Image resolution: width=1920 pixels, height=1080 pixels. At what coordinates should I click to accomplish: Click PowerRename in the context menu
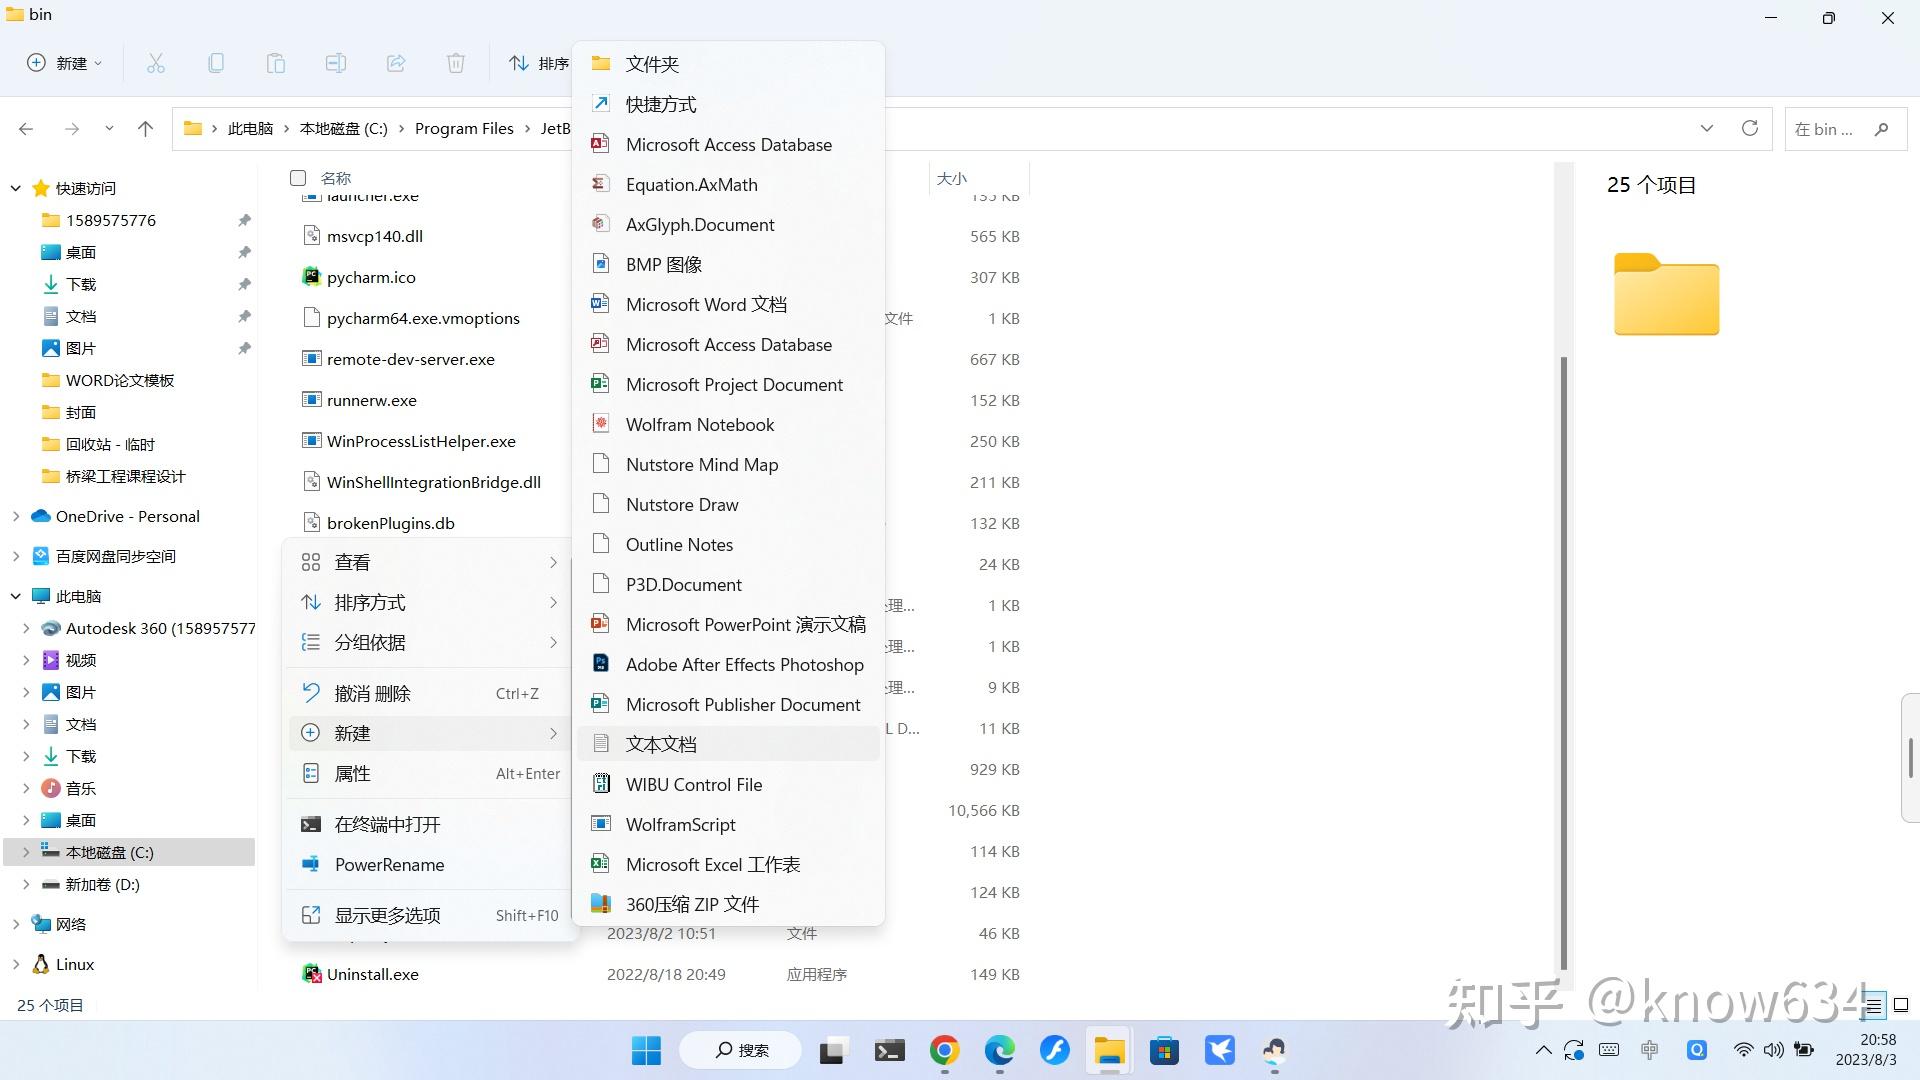(x=430, y=865)
